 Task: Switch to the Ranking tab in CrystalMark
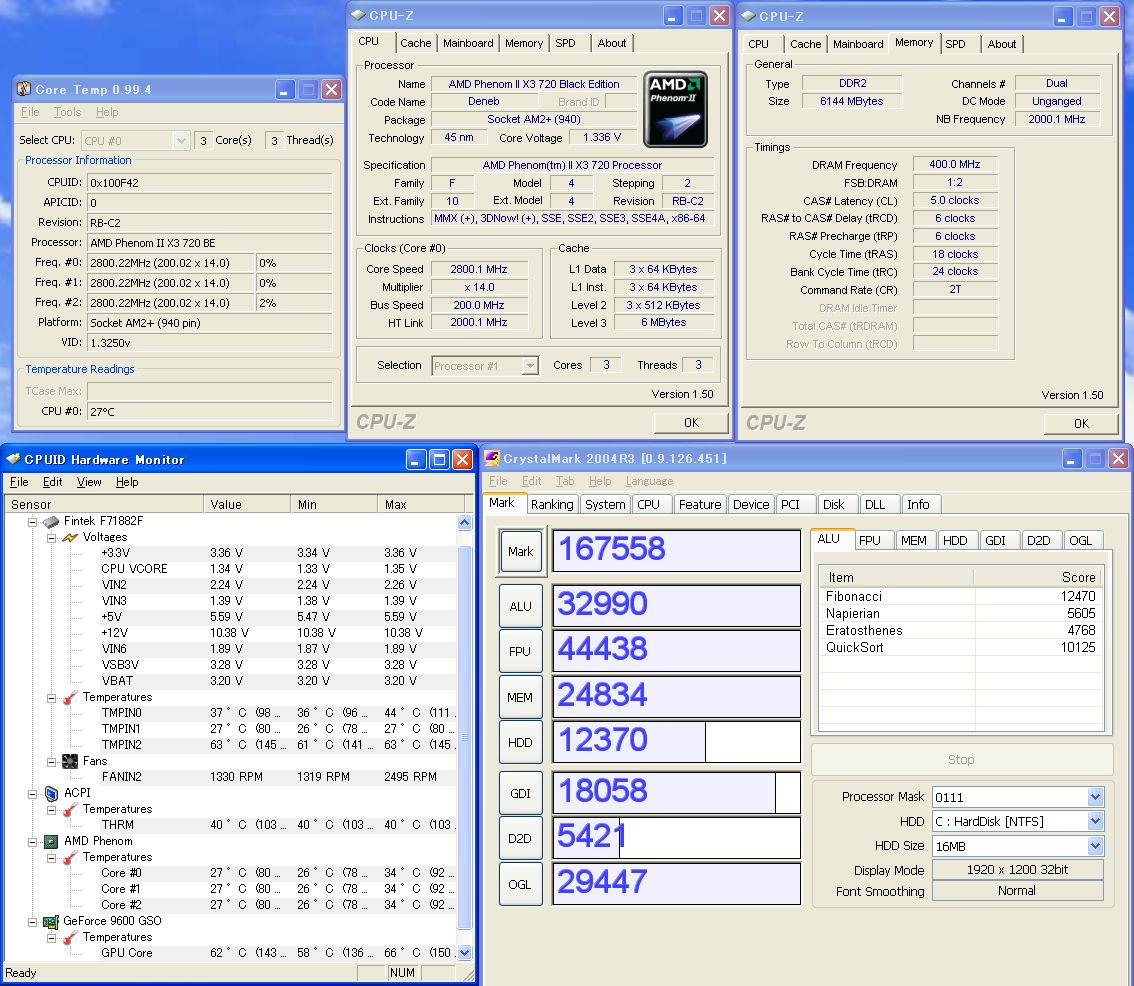[552, 505]
